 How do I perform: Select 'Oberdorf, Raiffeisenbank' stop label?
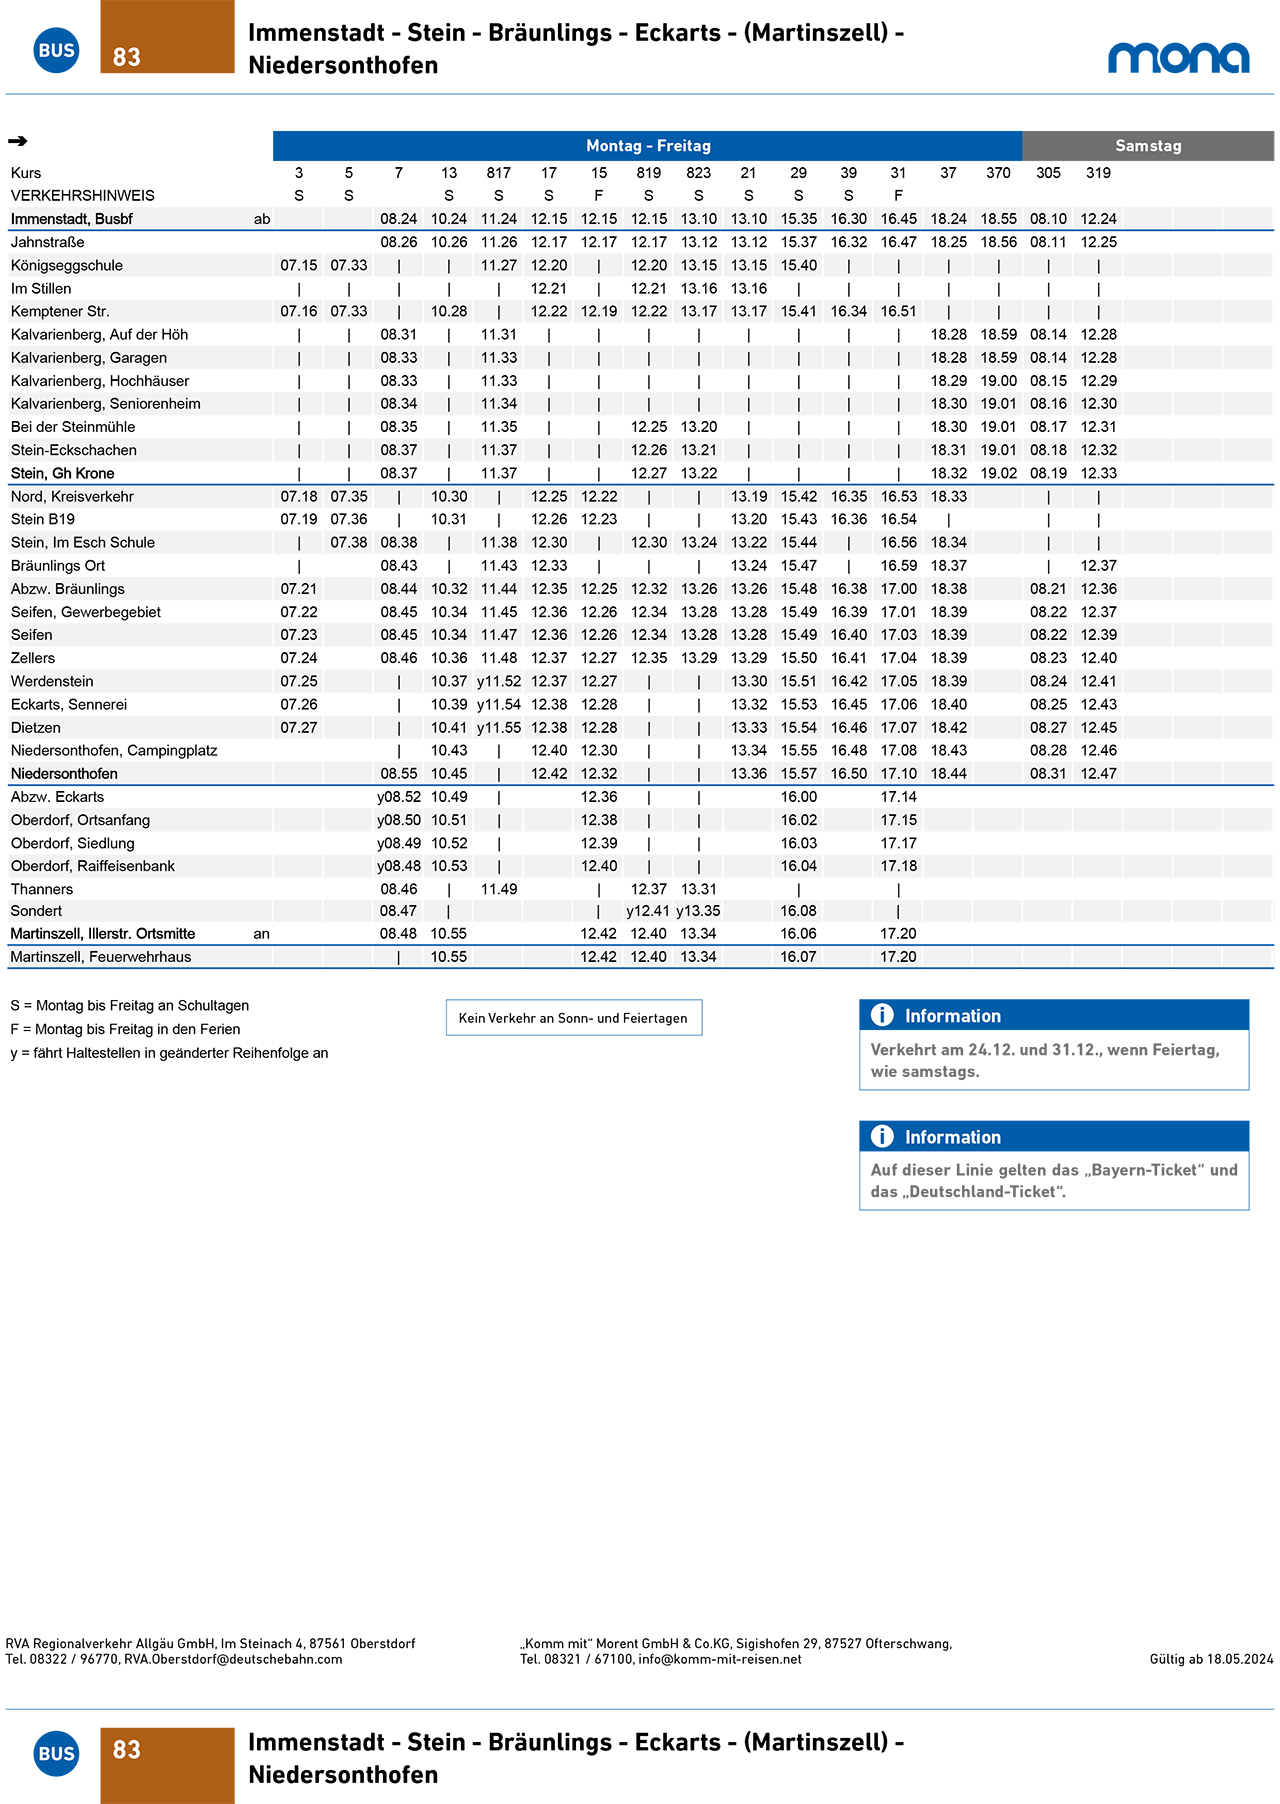(x=93, y=866)
